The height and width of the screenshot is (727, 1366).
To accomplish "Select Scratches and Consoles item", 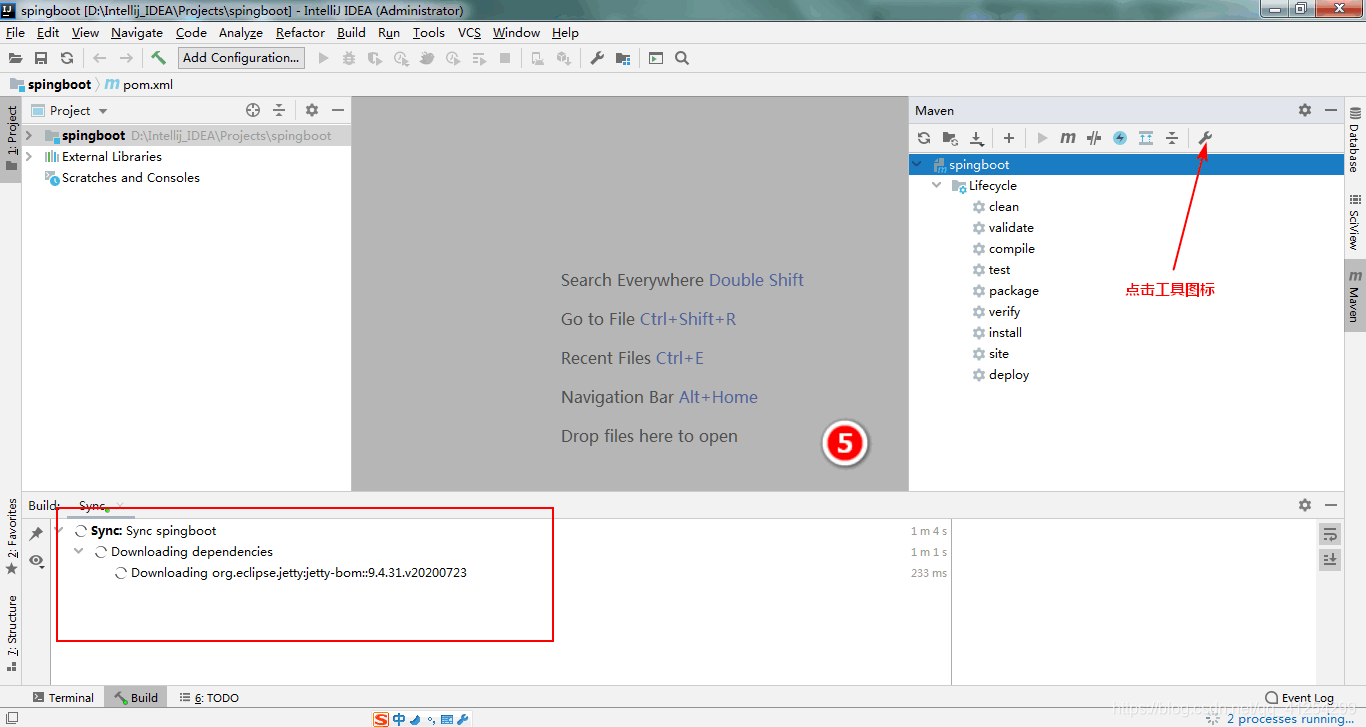I will 130,178.
